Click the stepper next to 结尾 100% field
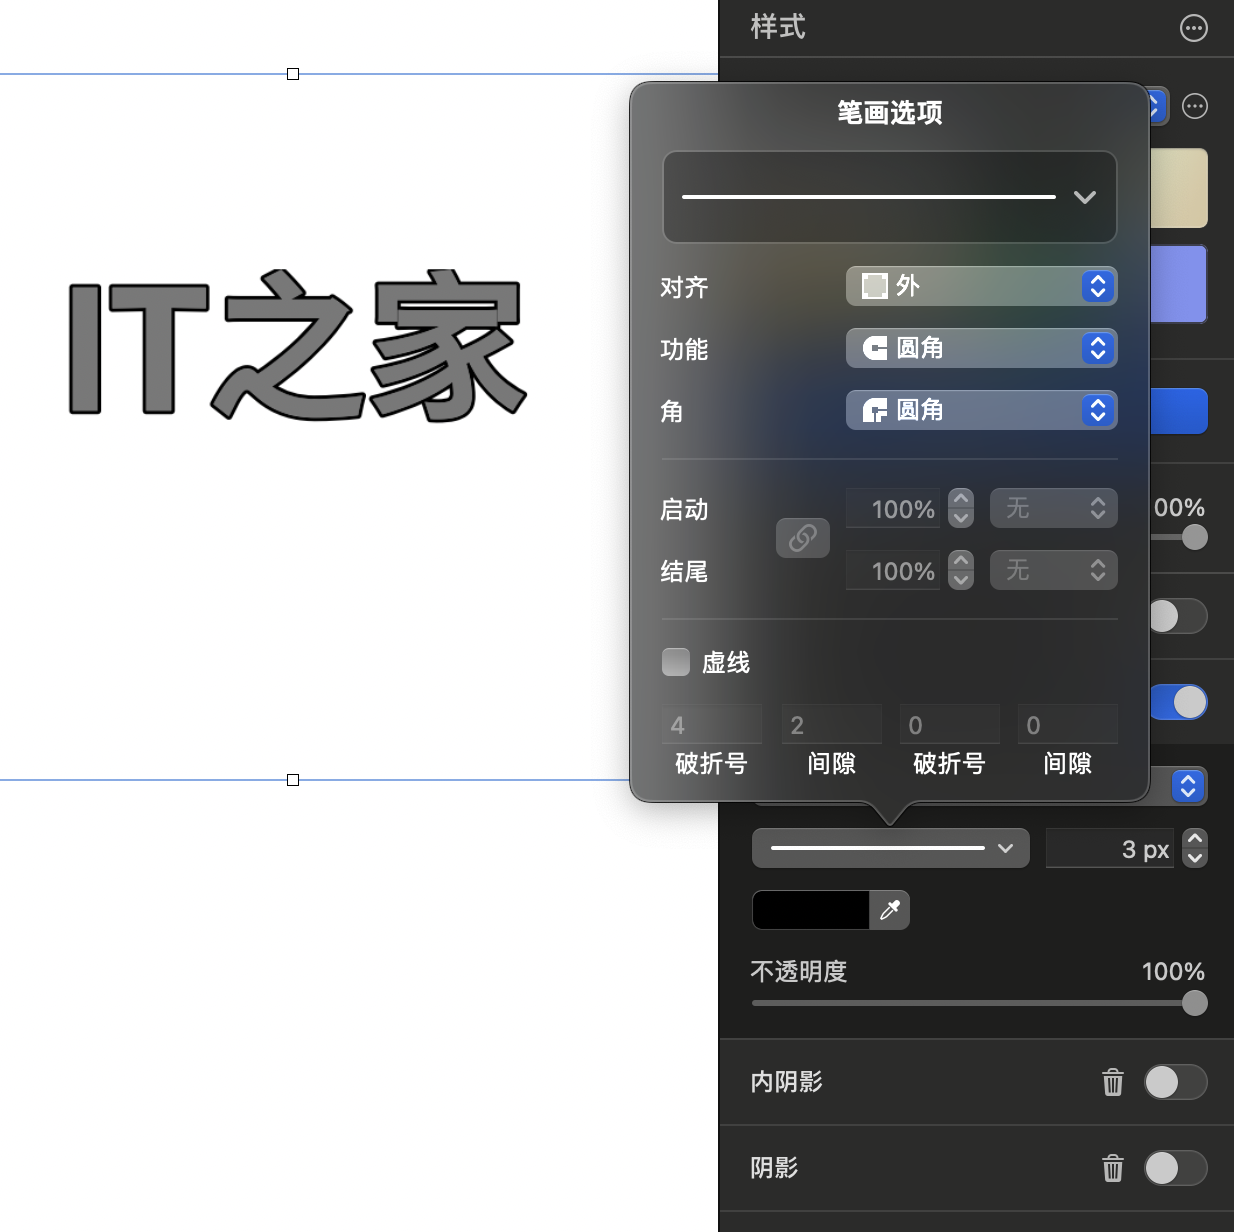Screen dimensions: 1234x1232 click(961, 570)
